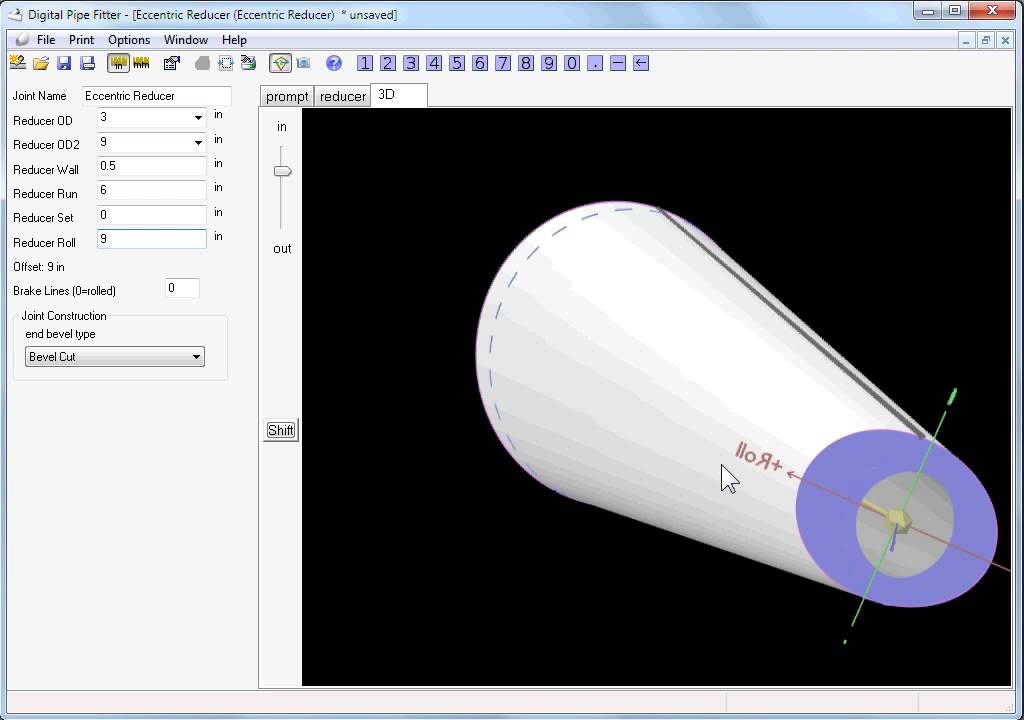
Task: Minimize the inner document window
Action: (966, 41)
